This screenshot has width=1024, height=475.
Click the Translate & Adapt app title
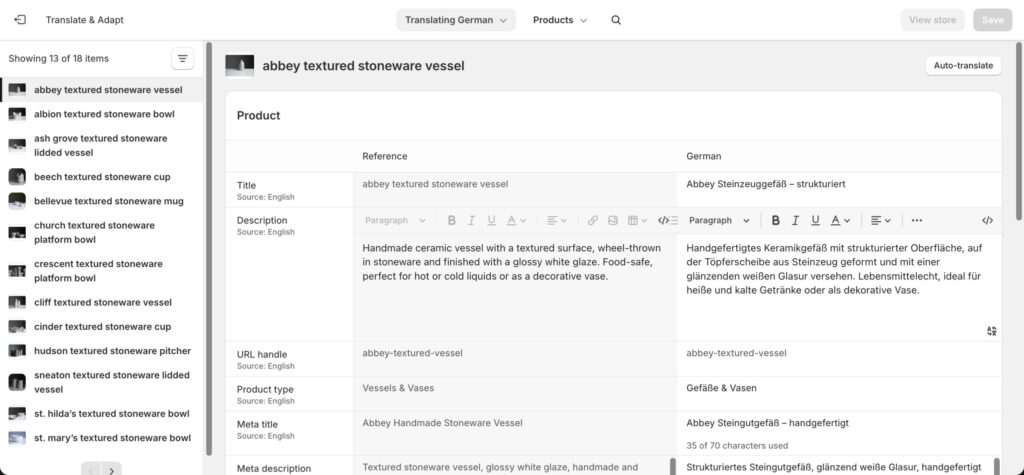point(84,20)
